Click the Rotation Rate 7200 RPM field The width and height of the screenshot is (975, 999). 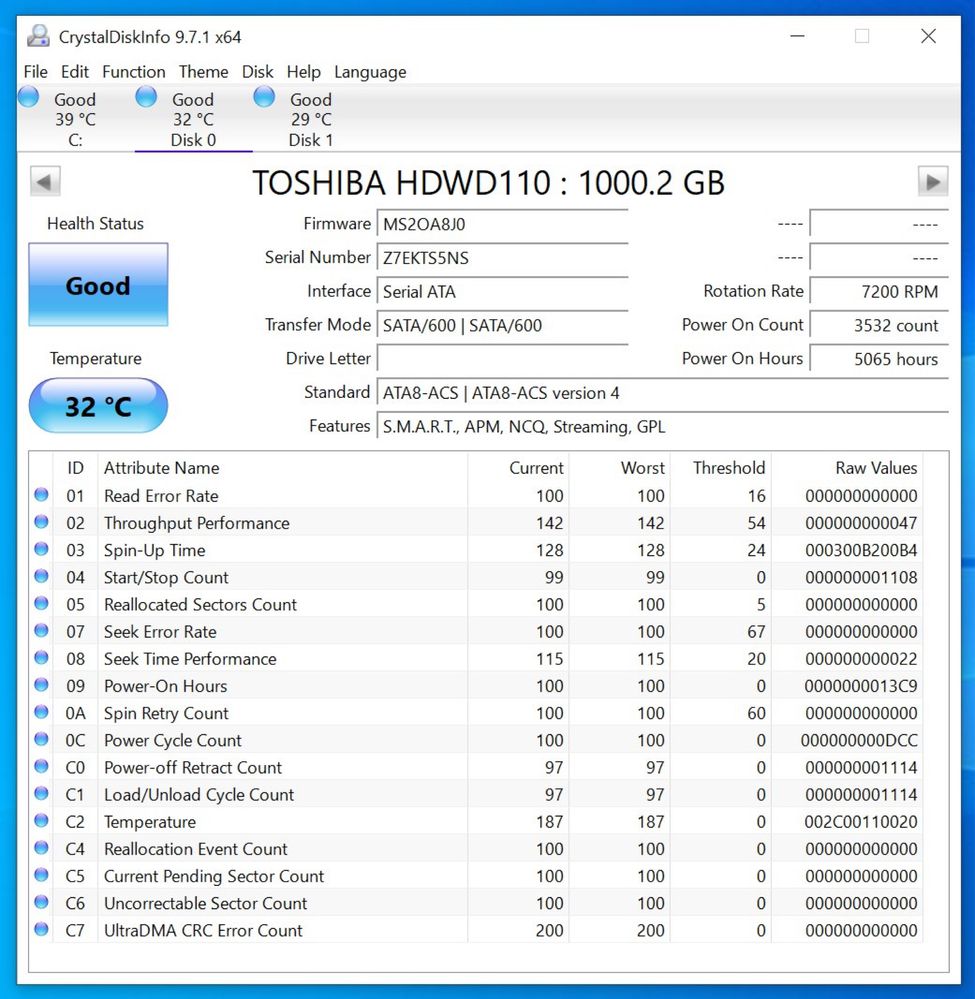click(879, 292)
